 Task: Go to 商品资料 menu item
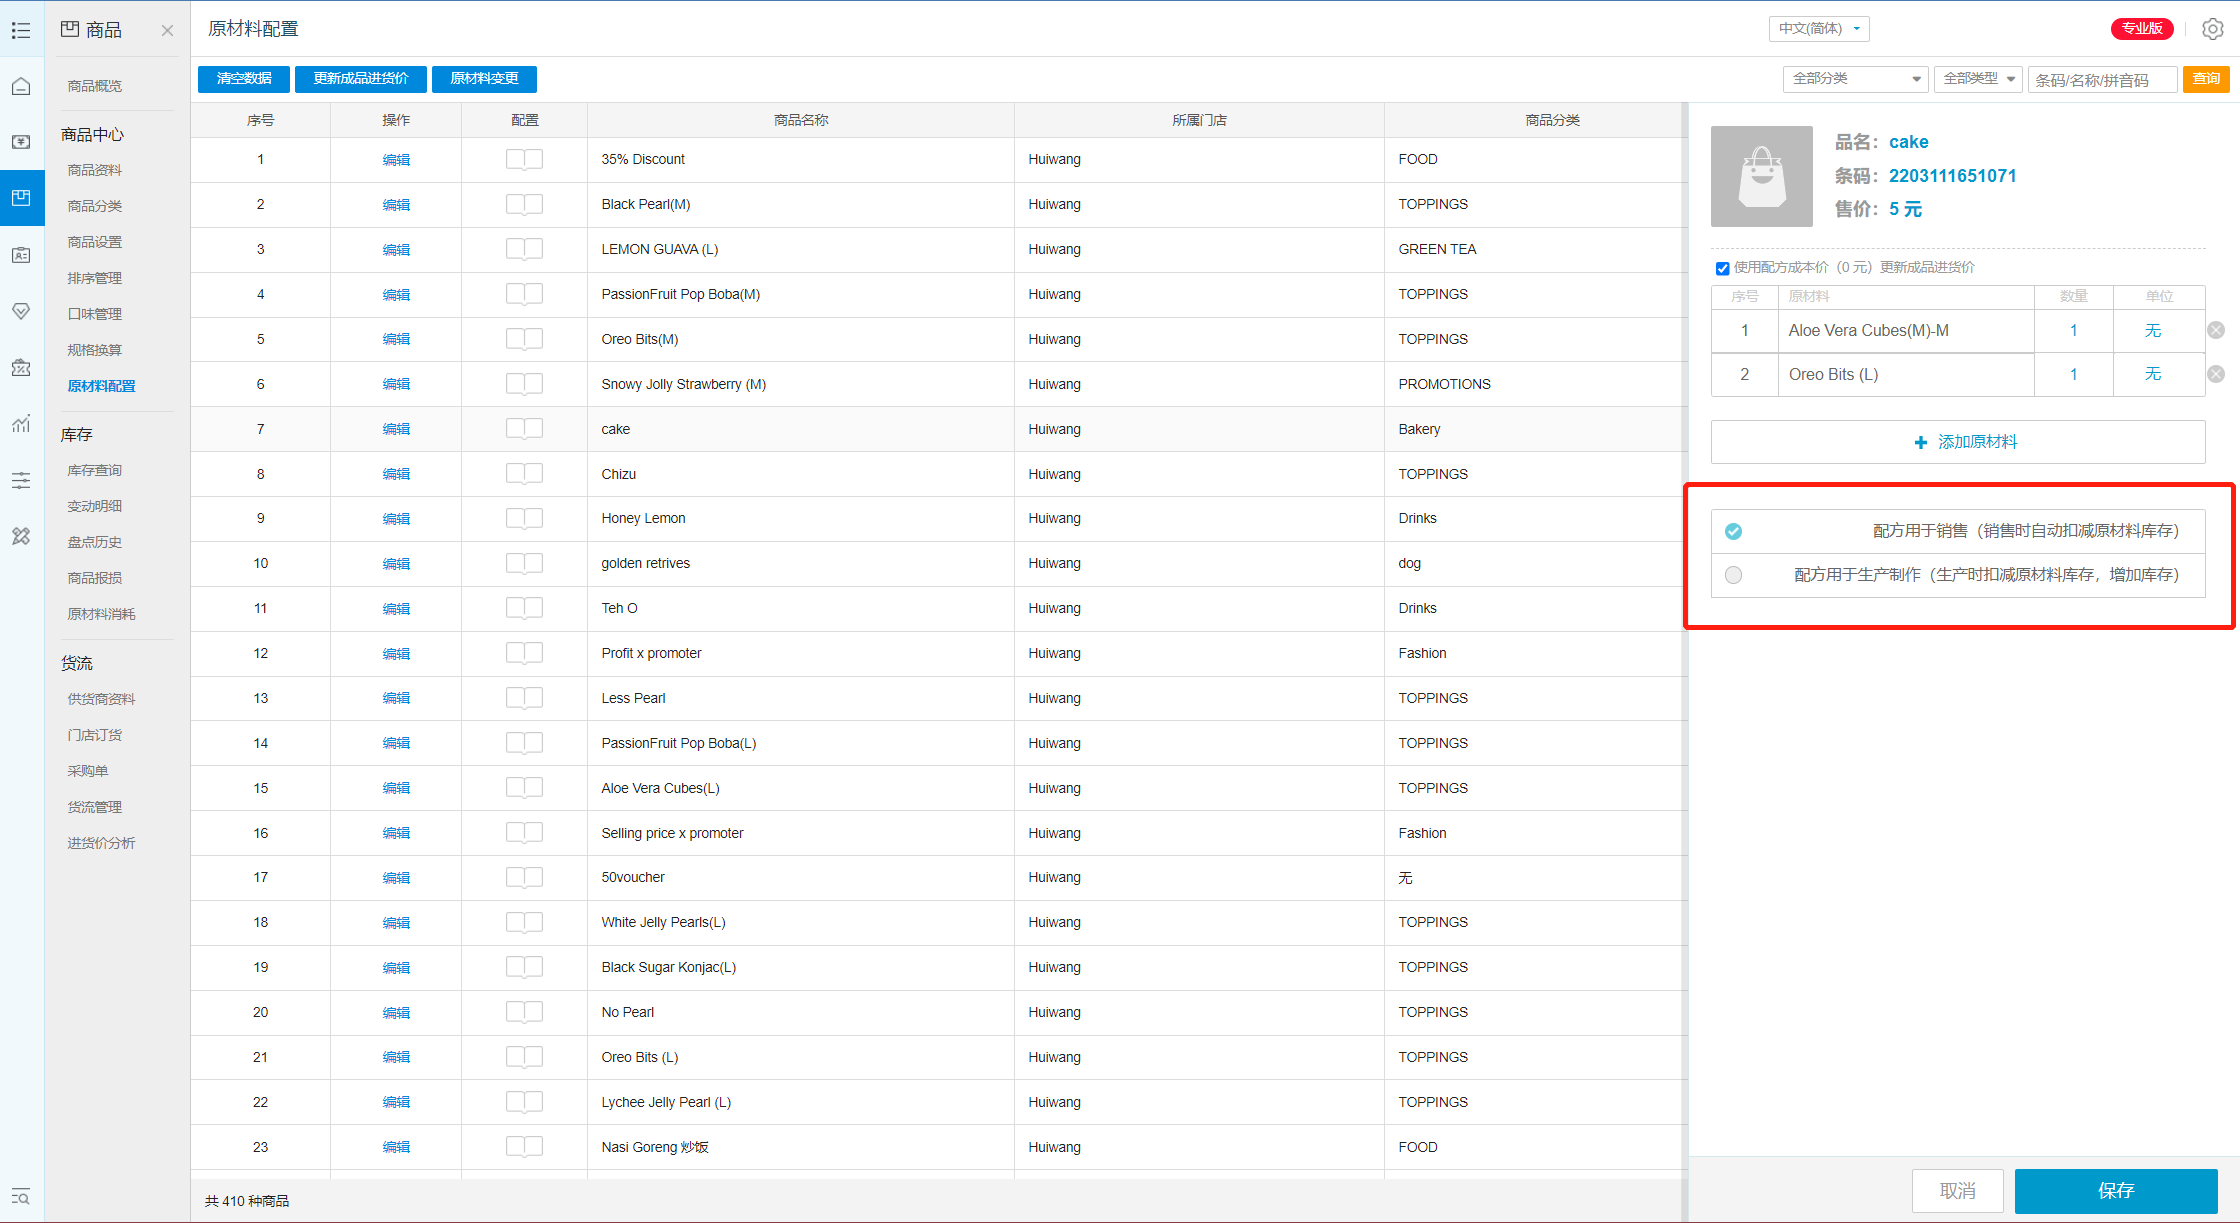(94, 170)
